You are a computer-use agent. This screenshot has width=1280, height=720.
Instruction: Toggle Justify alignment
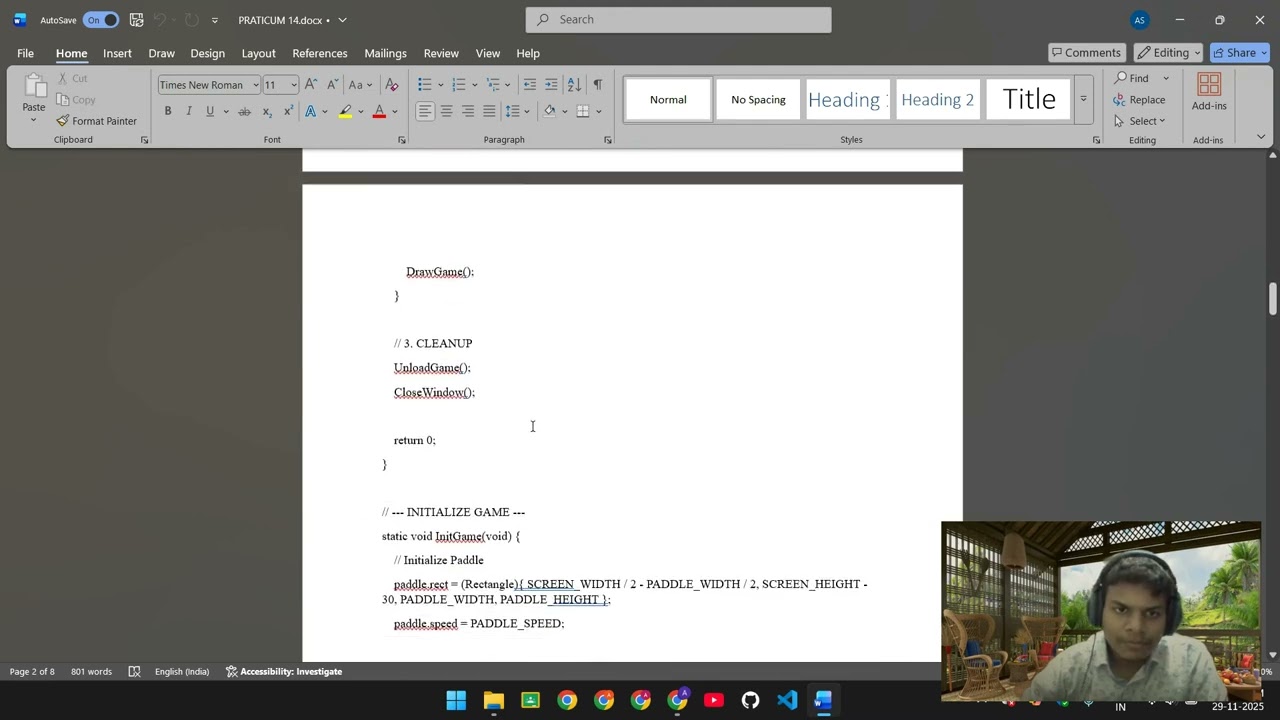(489, 111)
